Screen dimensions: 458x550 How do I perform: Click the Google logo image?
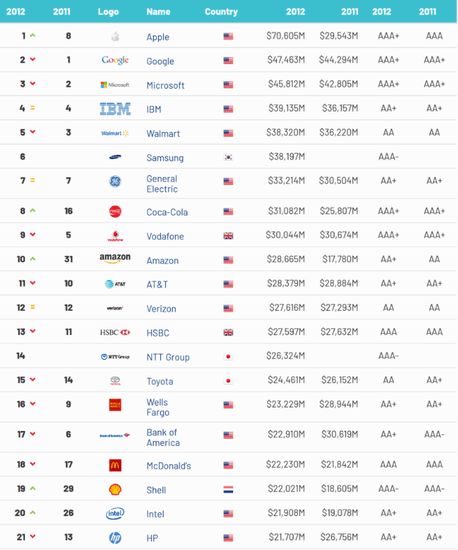(x=115, y=60)
